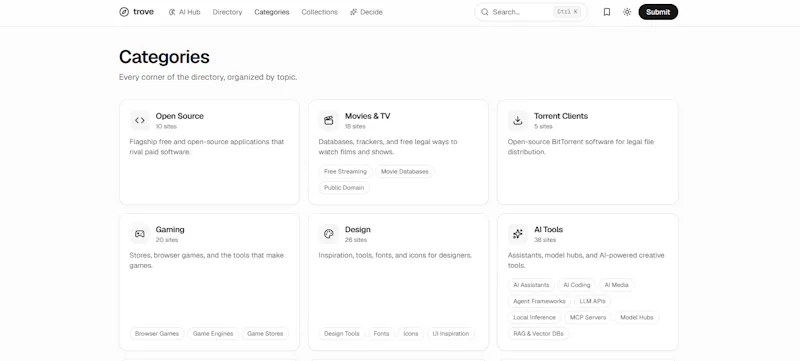Click the 'Every corner of the directory' subtitle
Screen dimensions: 800x361
pyautogui.click(x=208, y=78)
